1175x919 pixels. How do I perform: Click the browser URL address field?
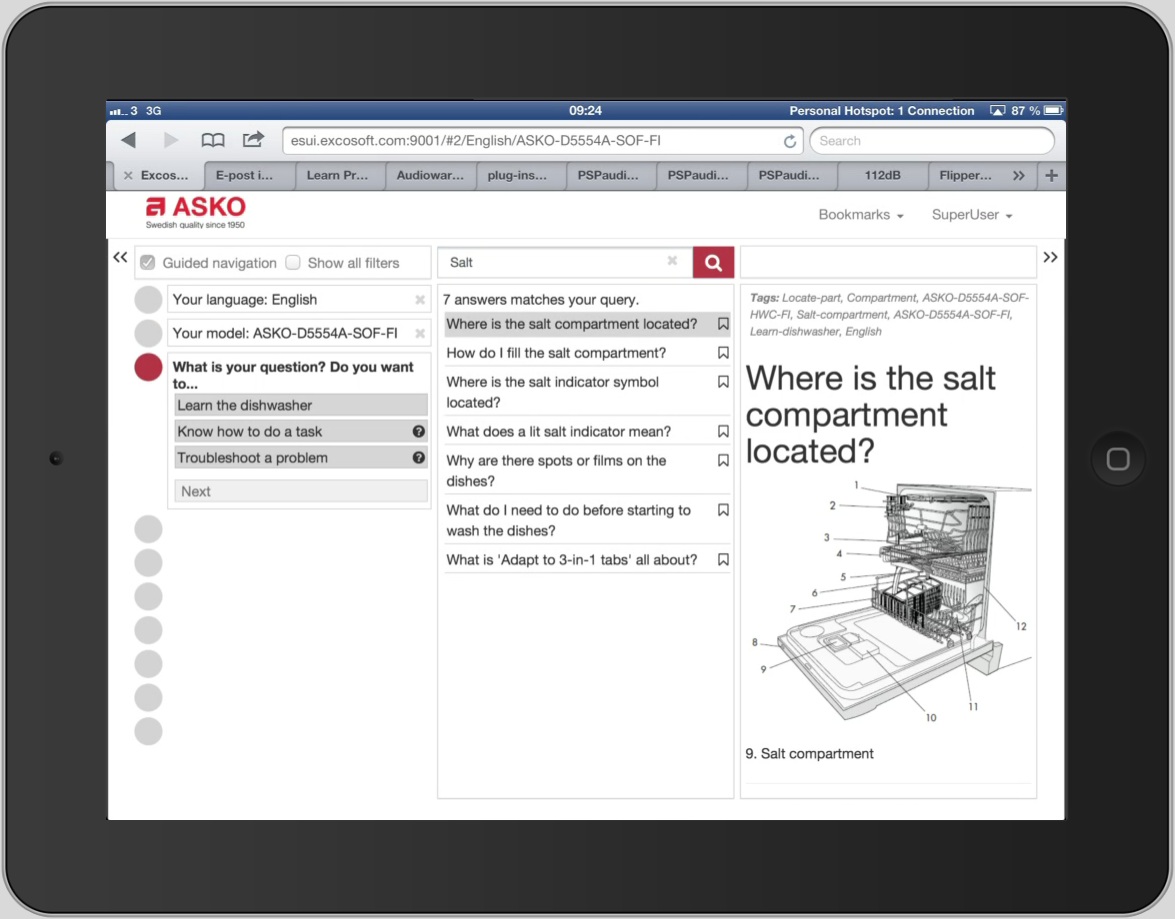tap(530, 141)
